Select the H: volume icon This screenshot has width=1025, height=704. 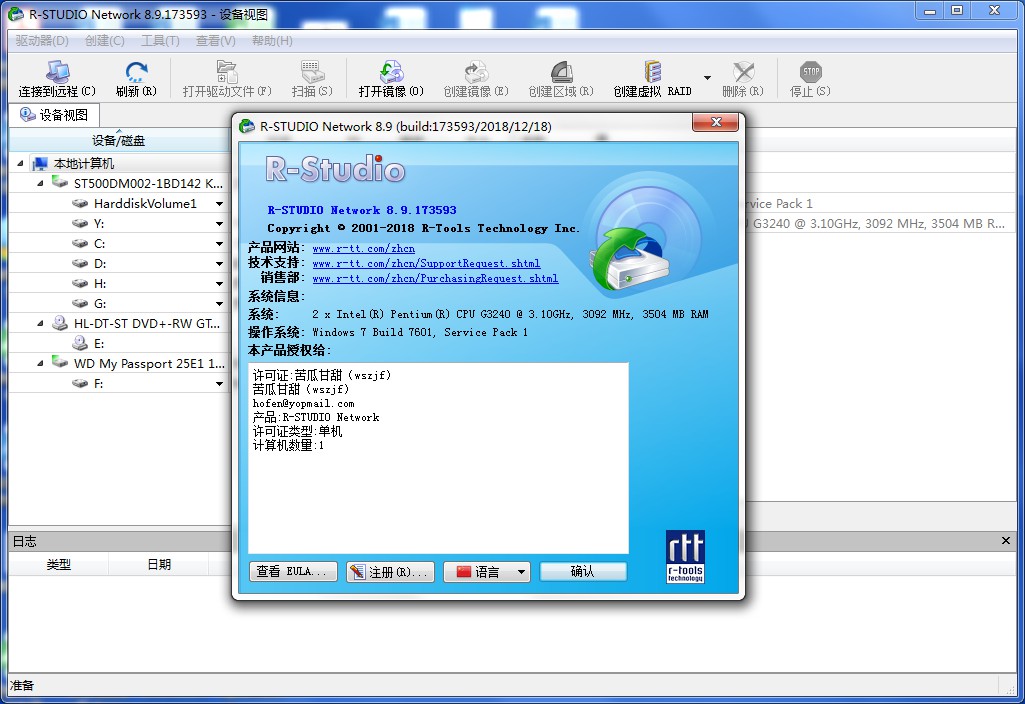click(x=80, y=283)
